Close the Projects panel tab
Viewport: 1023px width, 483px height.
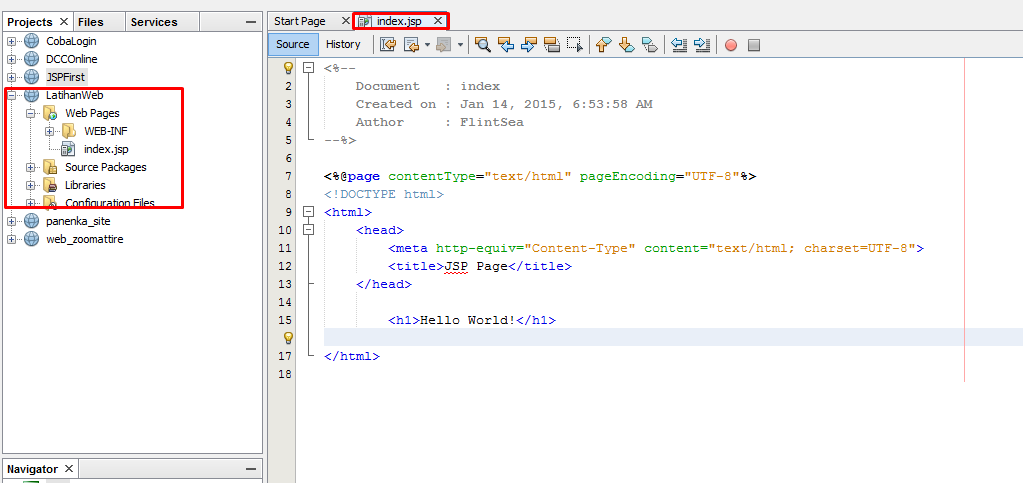point(64,22)
